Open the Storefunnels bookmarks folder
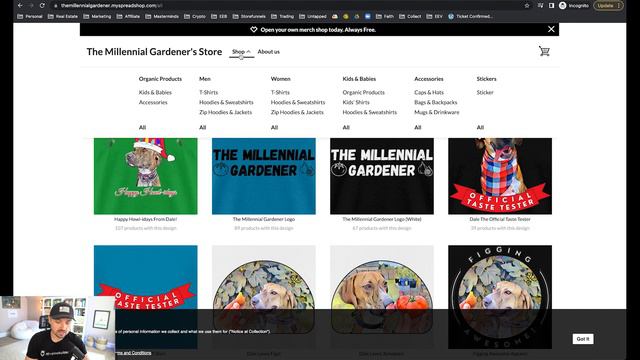 pos(249,16)
